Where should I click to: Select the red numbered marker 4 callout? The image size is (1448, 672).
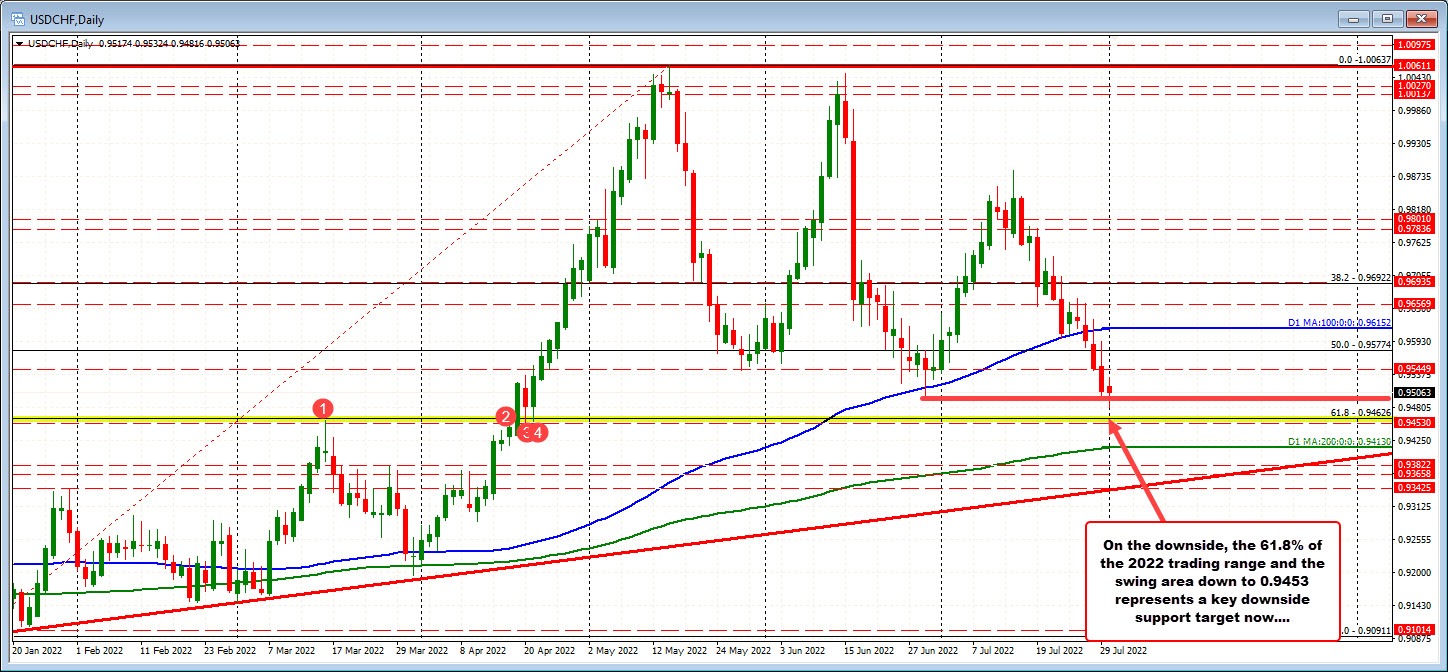539,432
